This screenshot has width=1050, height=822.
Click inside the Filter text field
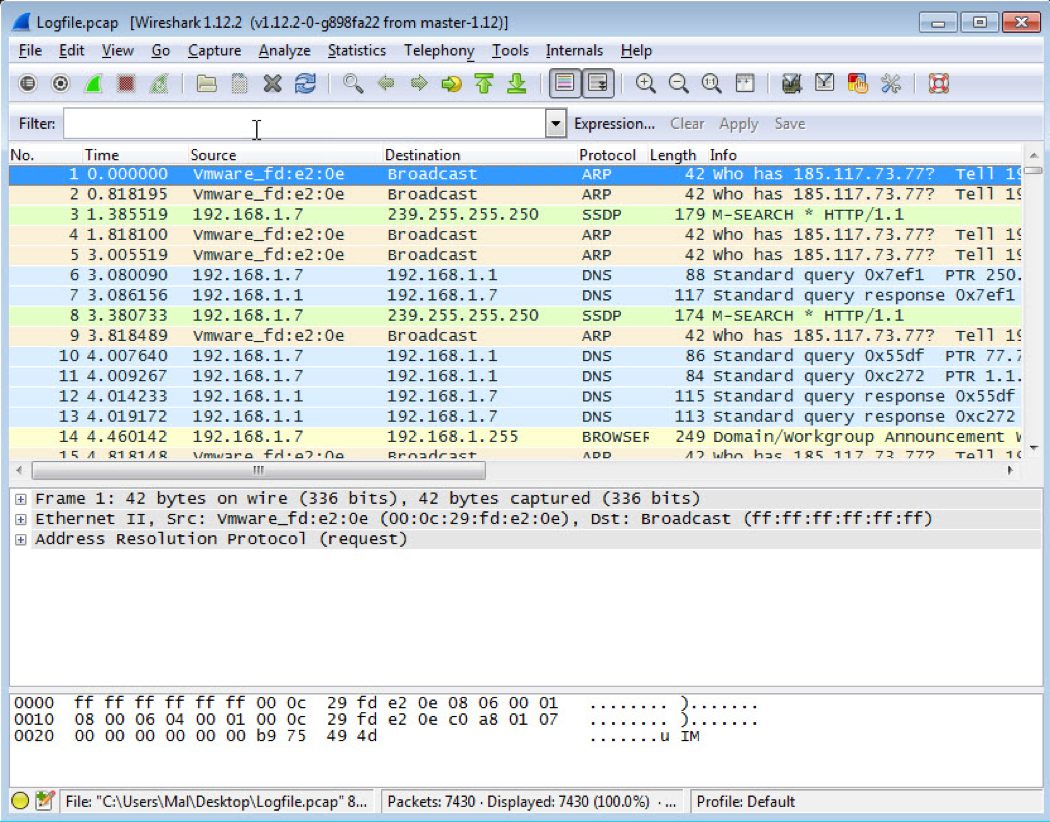click(x=300, y=124)
